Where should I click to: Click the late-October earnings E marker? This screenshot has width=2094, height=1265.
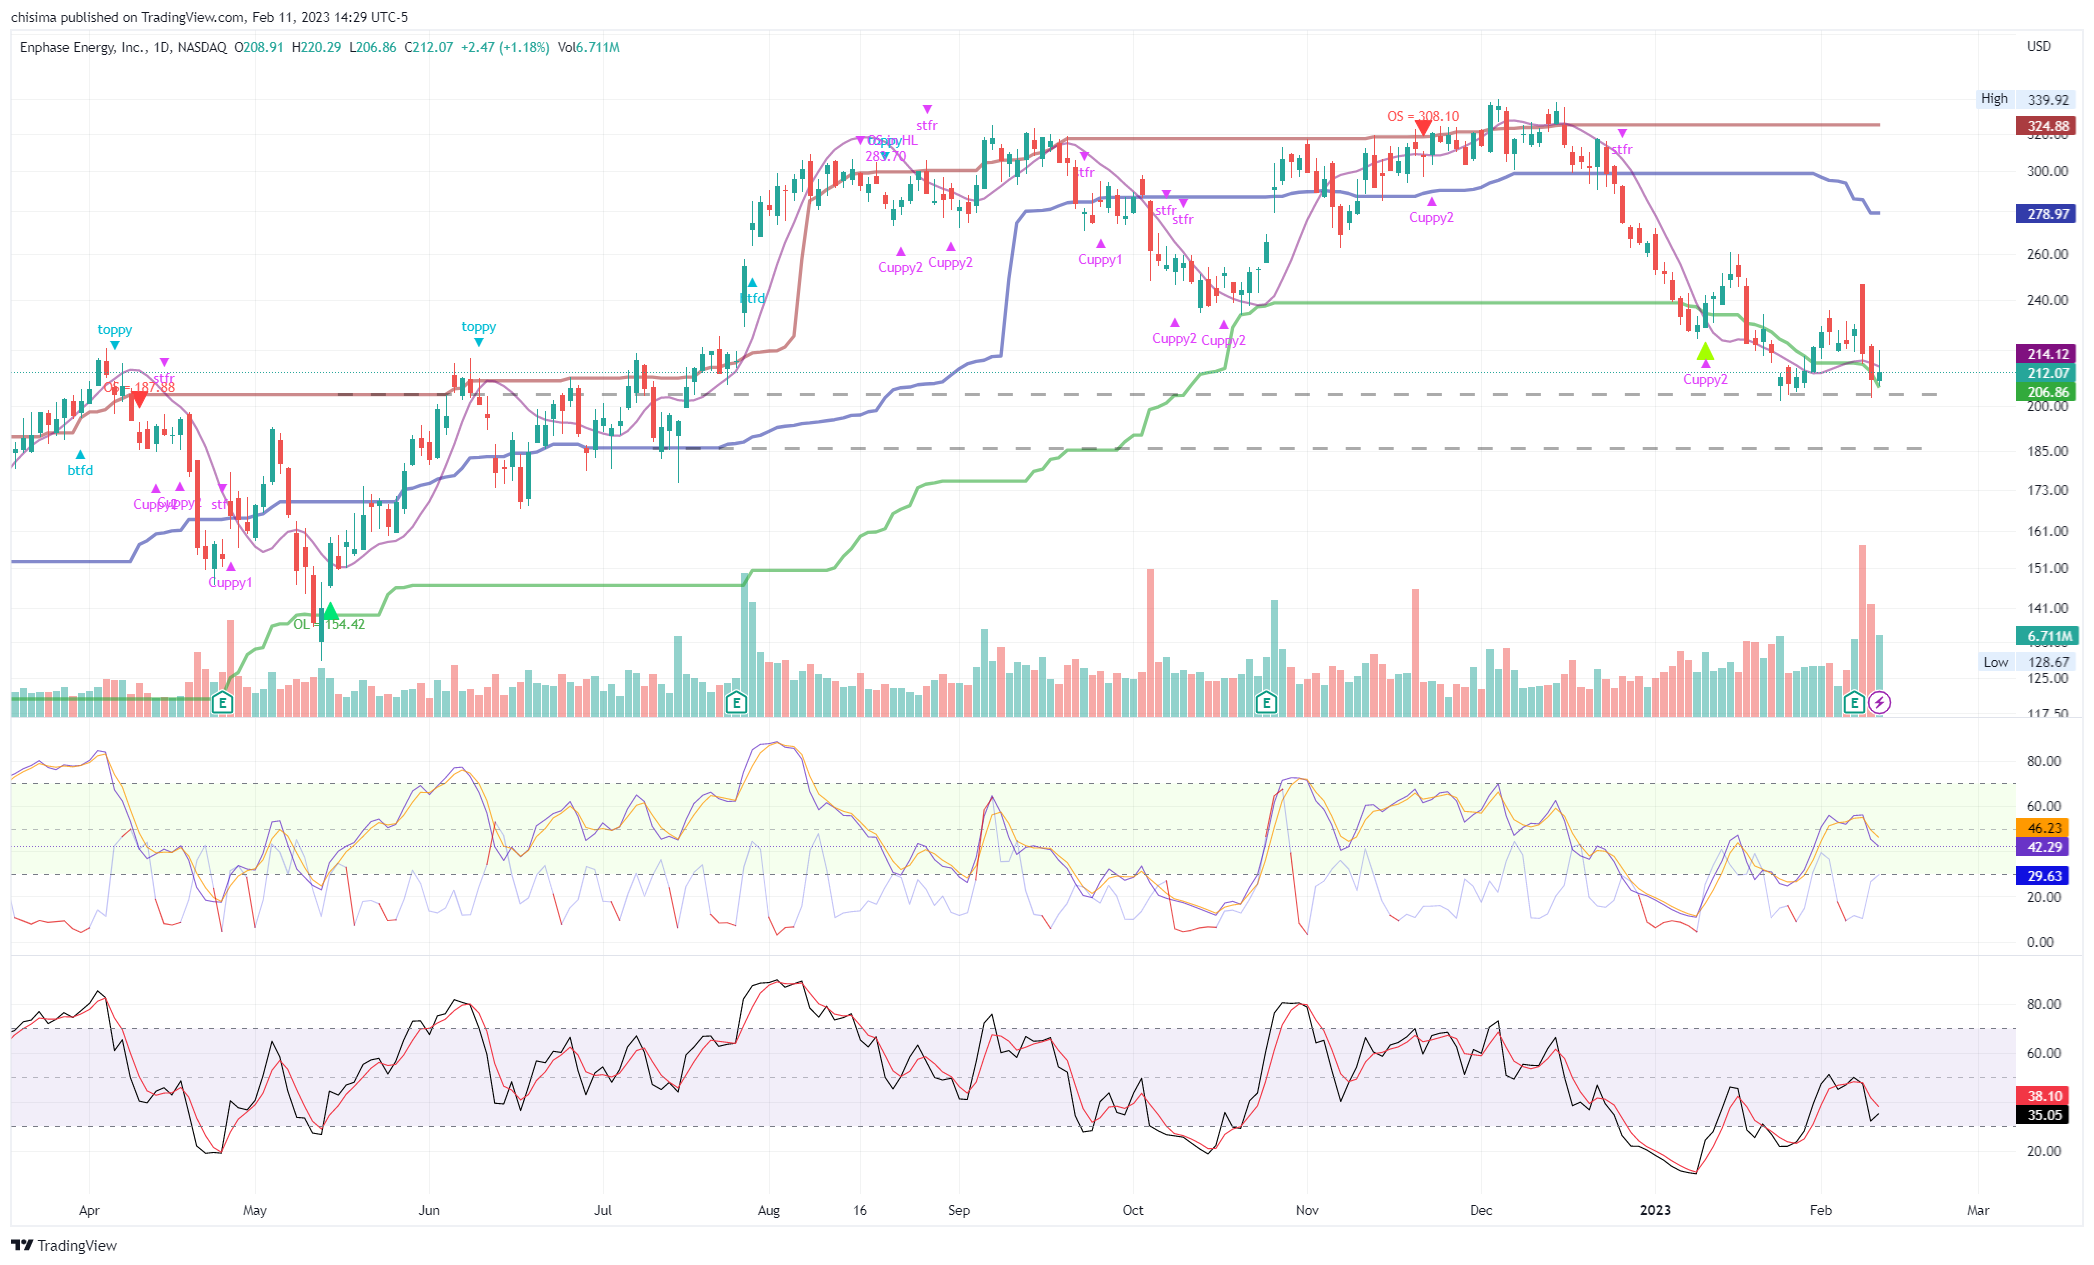click(x=1266, y=703)
